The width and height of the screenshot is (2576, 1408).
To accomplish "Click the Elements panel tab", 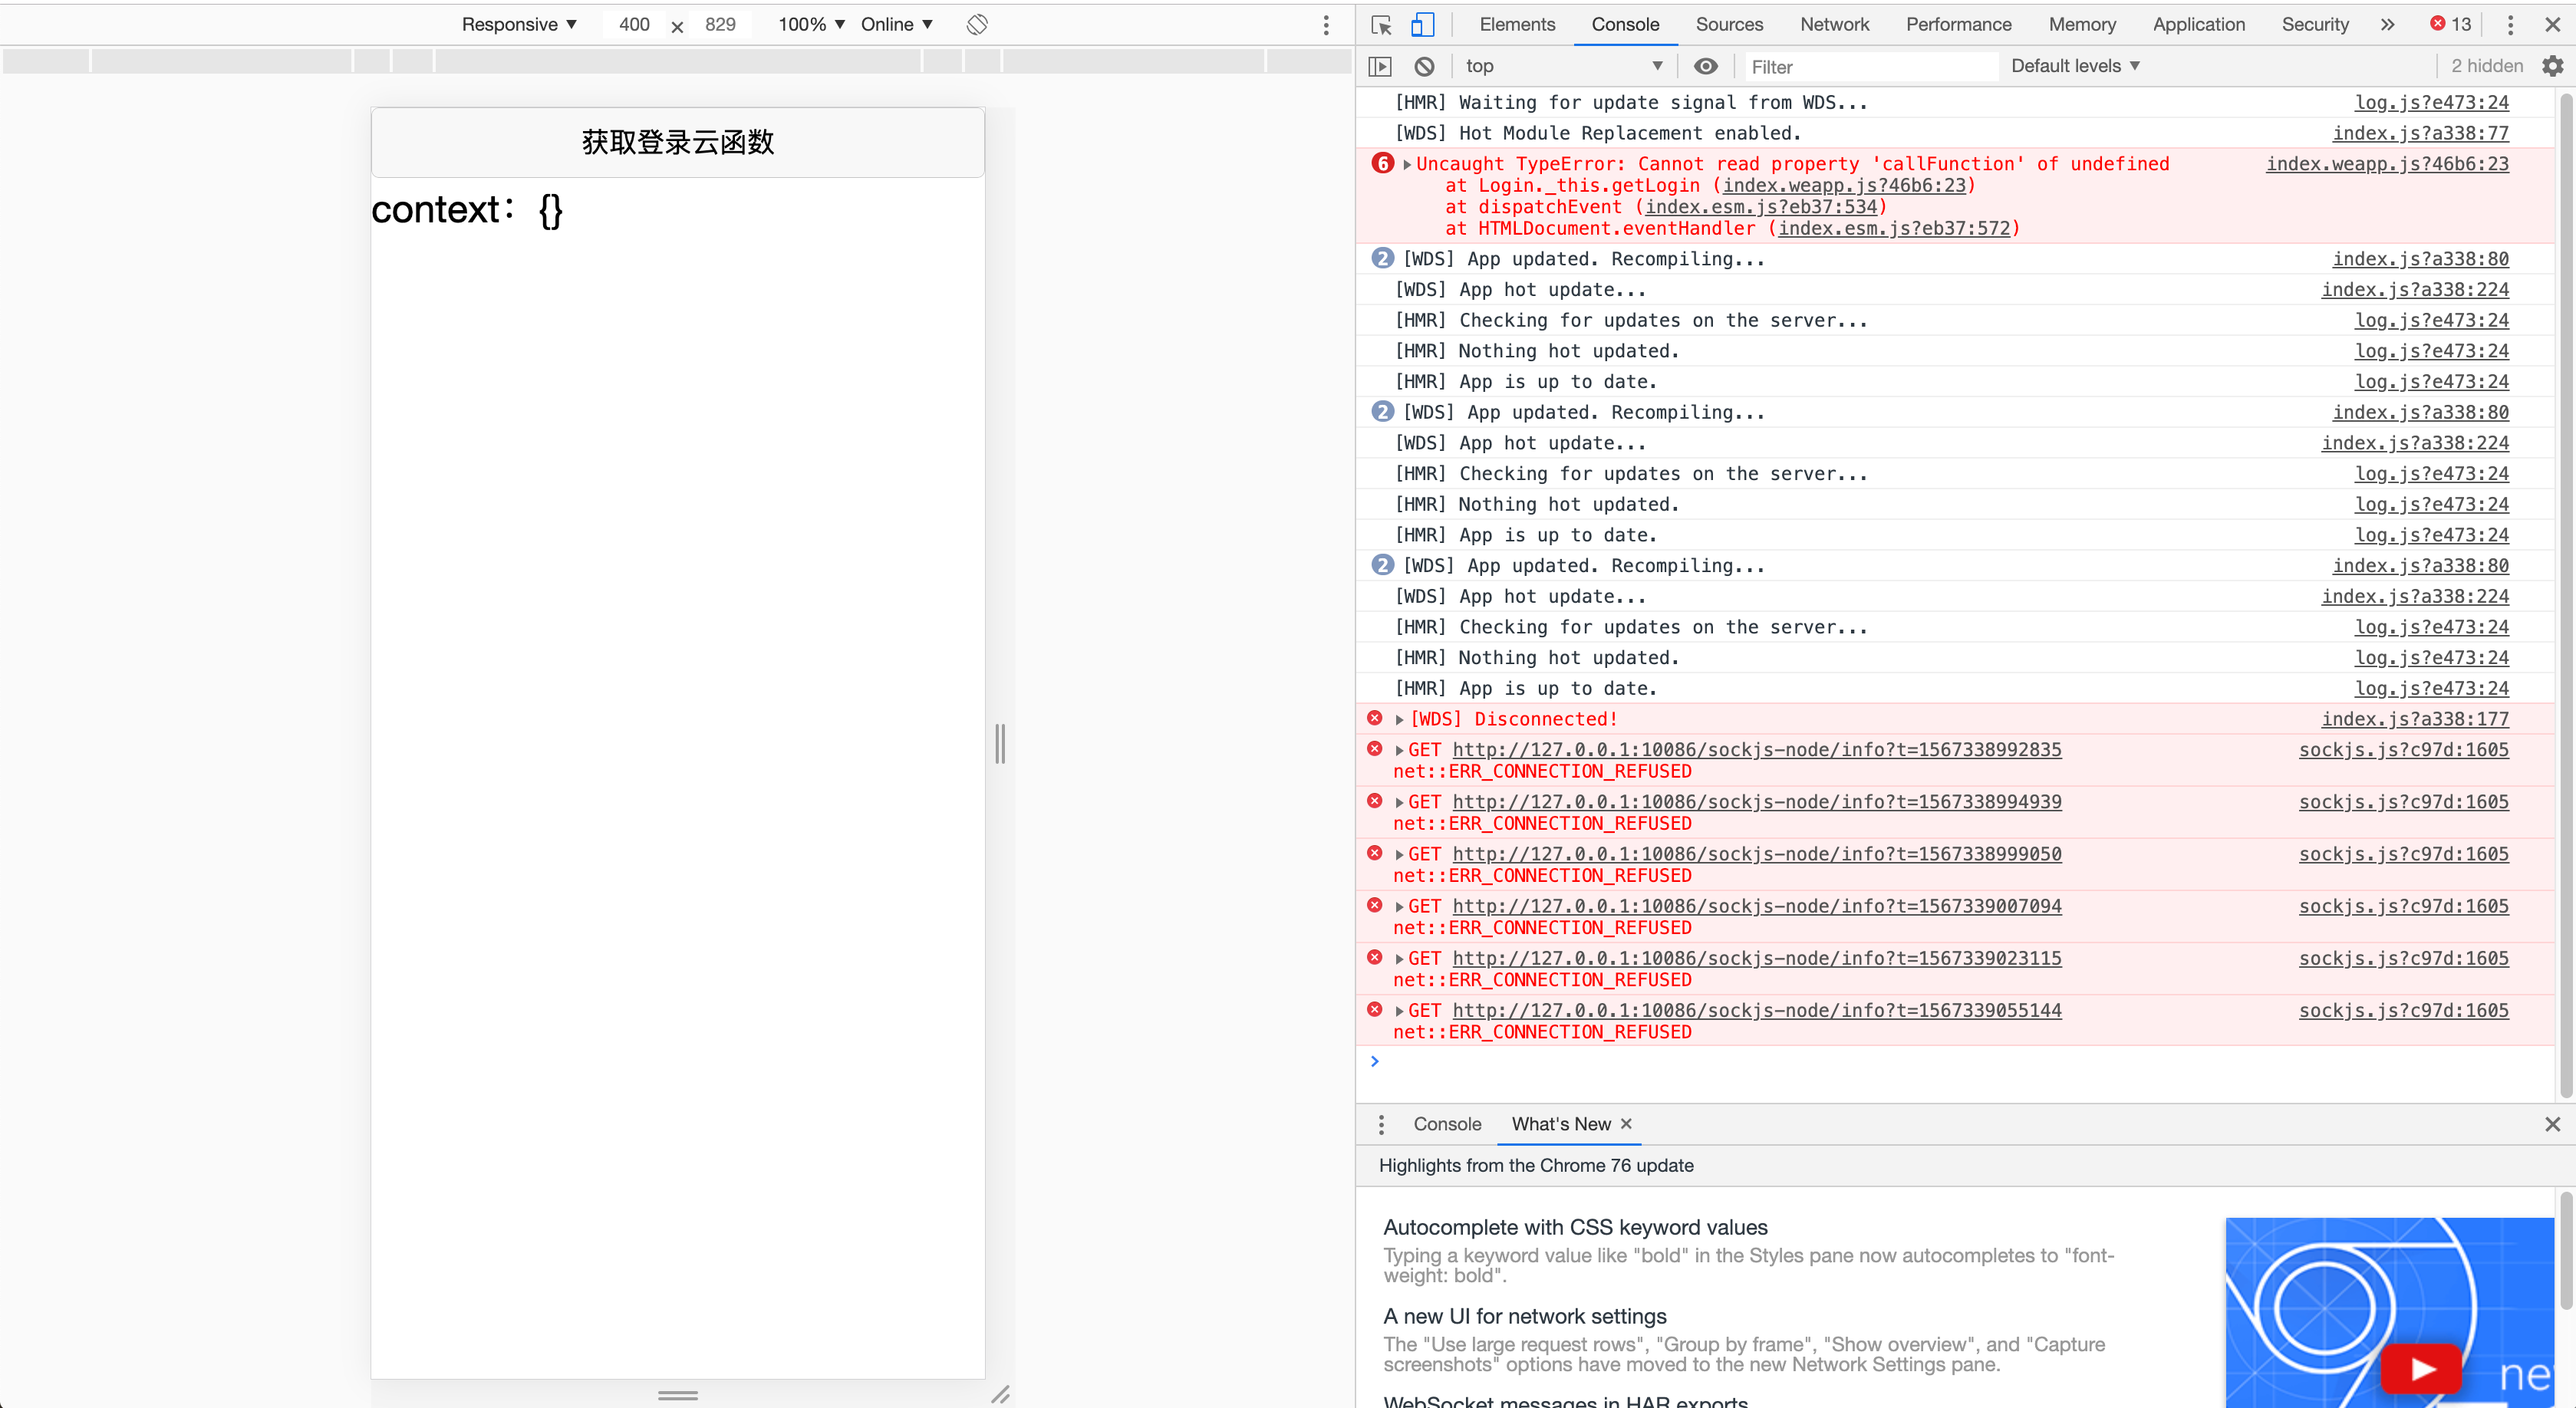I will pos(1517,25).
